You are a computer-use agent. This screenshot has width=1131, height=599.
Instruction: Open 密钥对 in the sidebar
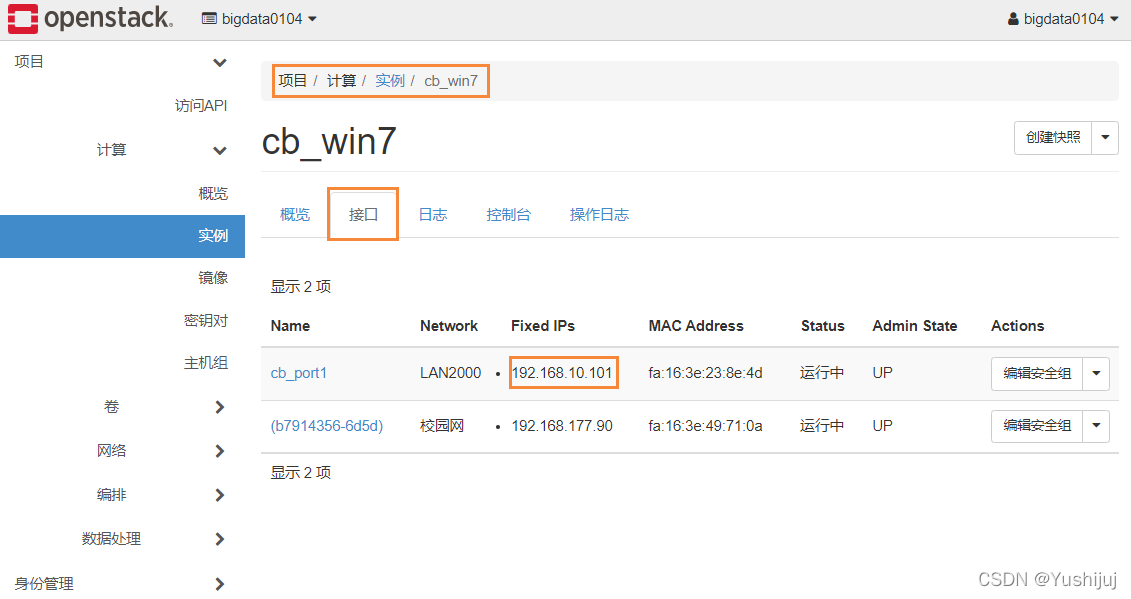(206, 320)
